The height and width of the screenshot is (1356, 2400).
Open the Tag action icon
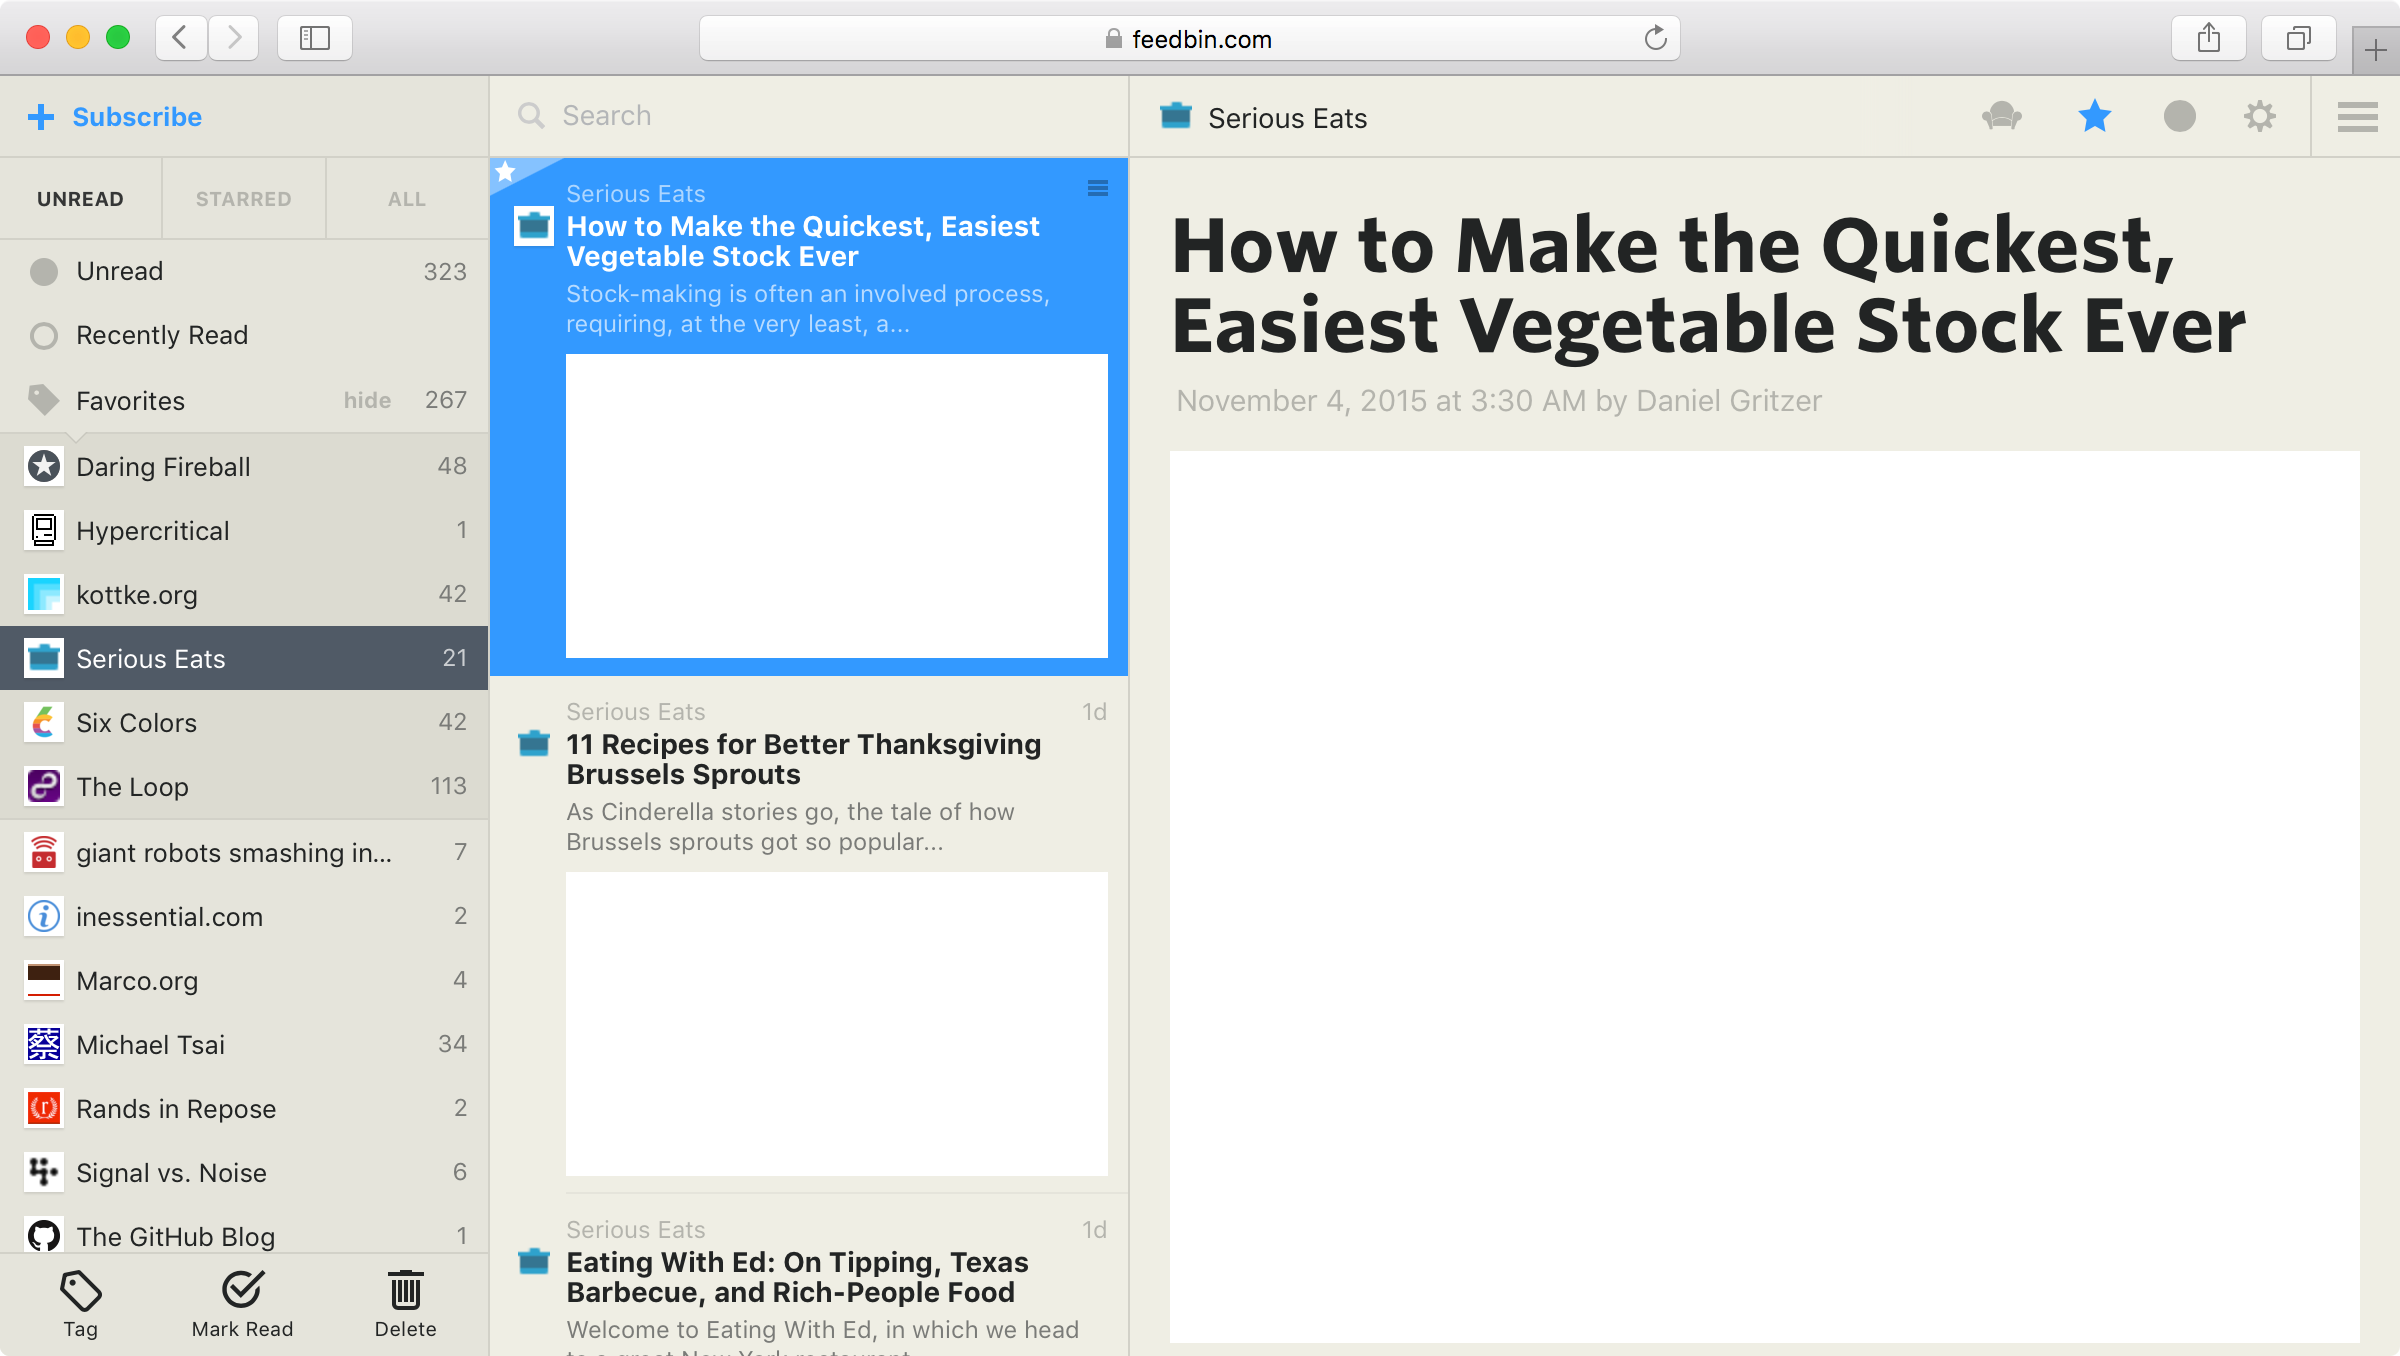[81, 1290]
